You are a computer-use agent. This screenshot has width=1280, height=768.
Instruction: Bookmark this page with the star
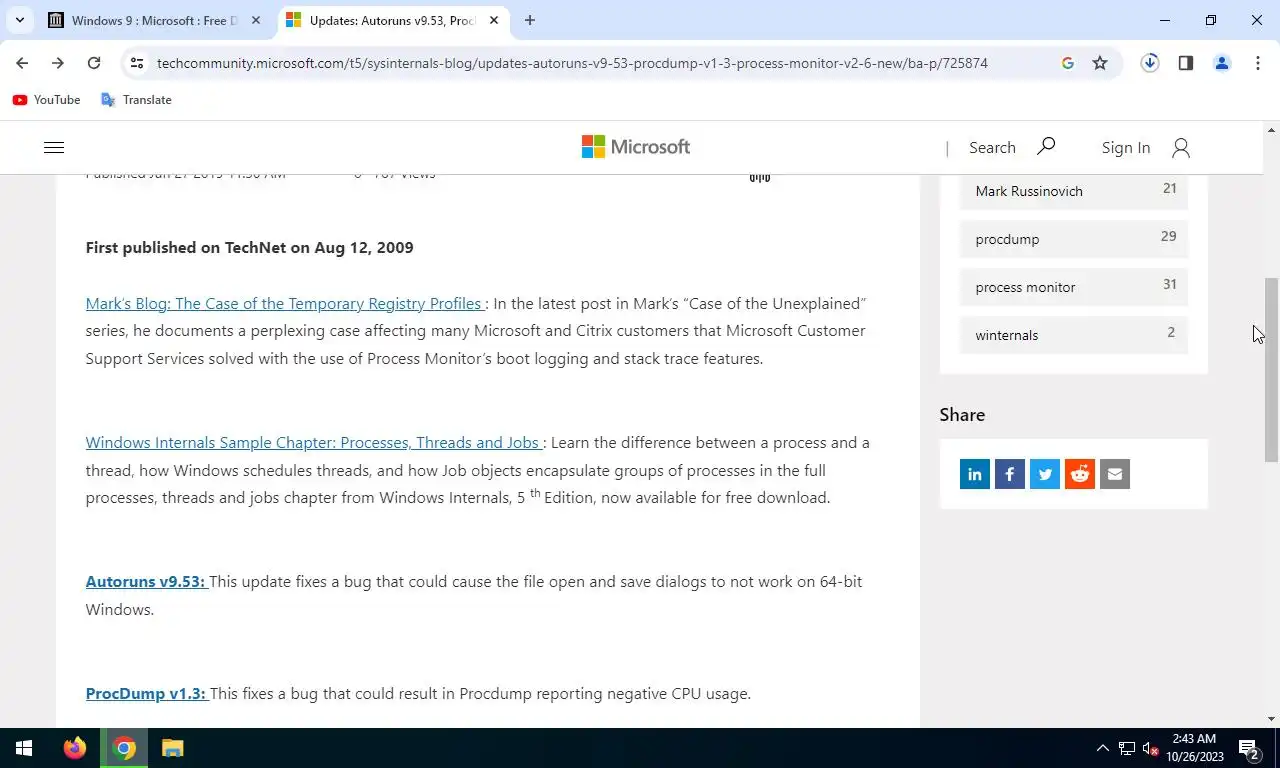click(x=1100, y=63)
